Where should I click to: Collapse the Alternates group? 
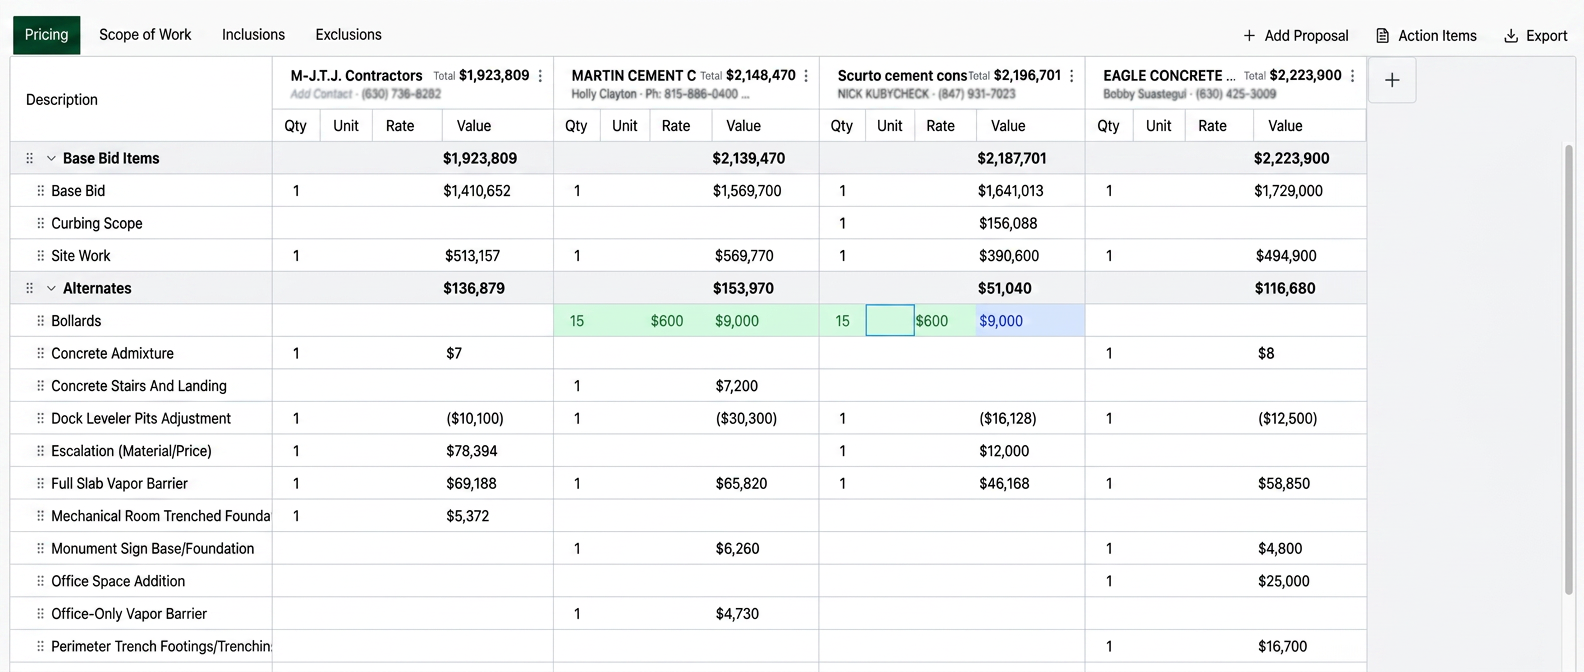click(x=51, y=288)
